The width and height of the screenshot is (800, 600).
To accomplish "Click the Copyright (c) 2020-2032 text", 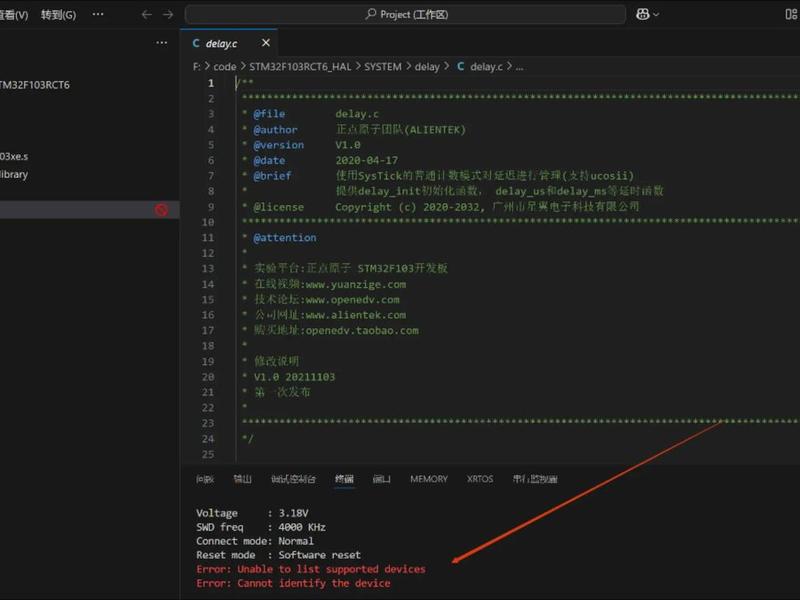I will pyautogui.click(x=408, y=207).
